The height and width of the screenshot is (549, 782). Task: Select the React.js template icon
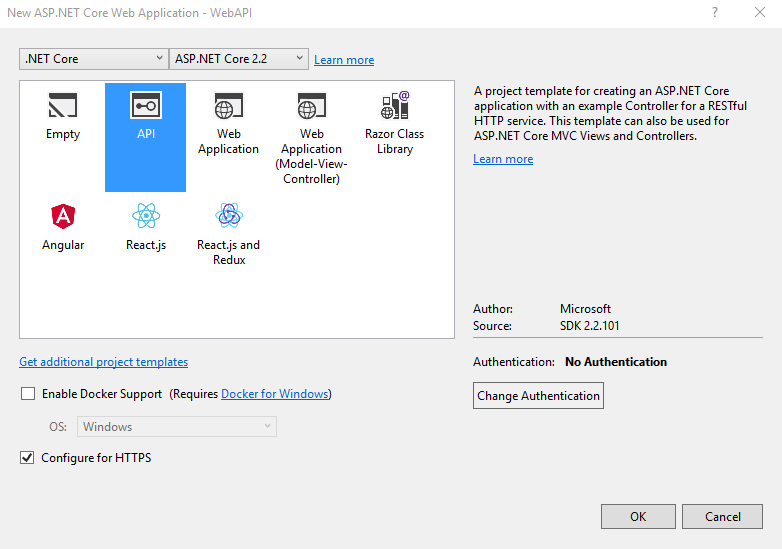146,216
